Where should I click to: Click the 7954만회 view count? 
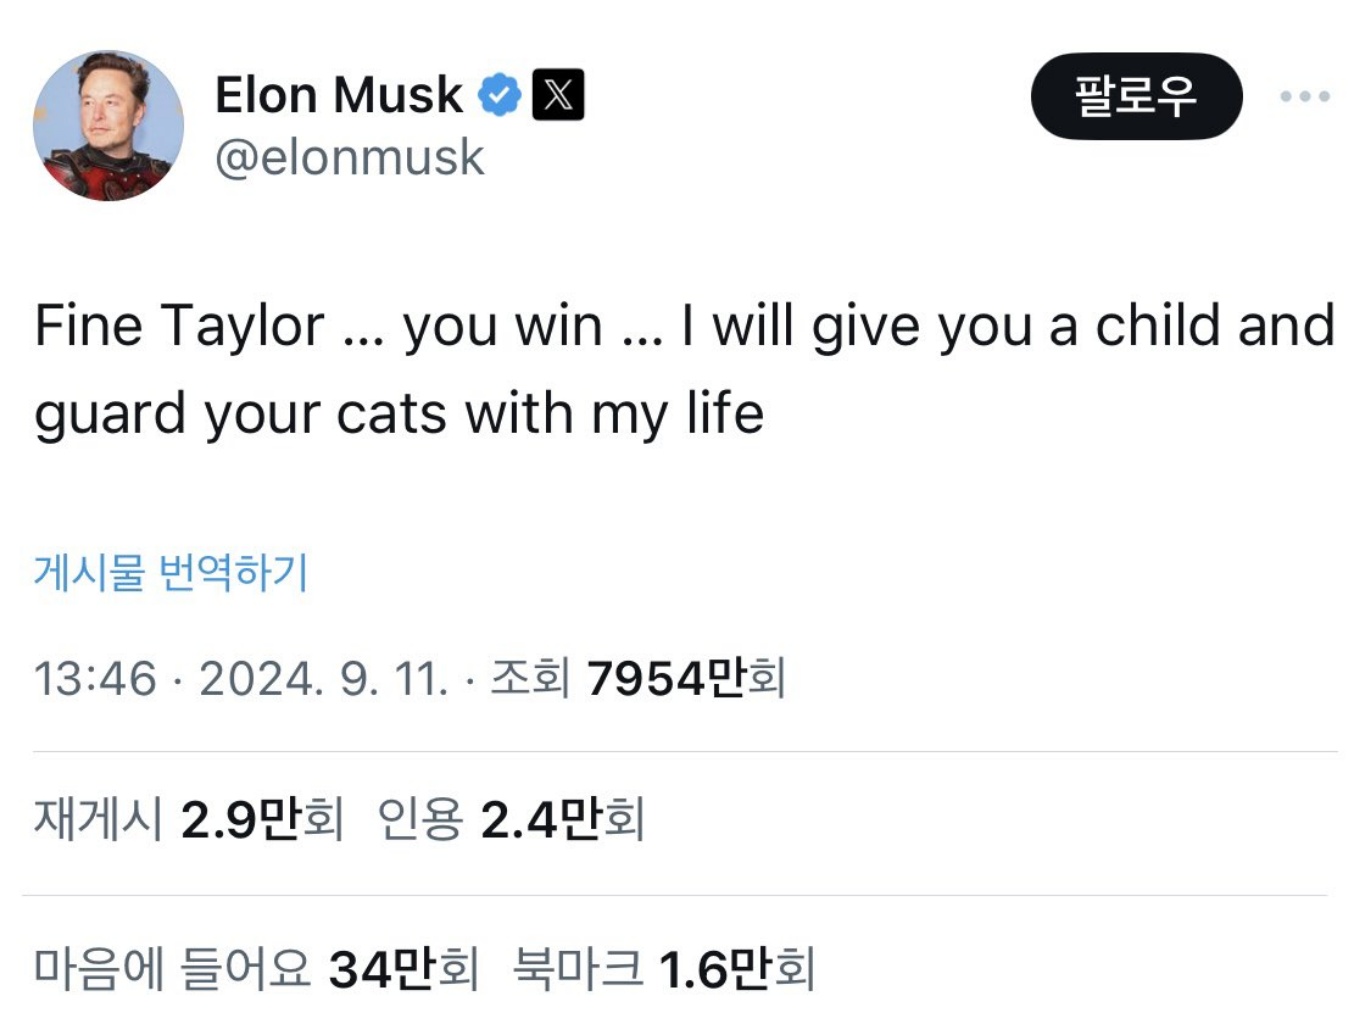(x=686, y=679)
